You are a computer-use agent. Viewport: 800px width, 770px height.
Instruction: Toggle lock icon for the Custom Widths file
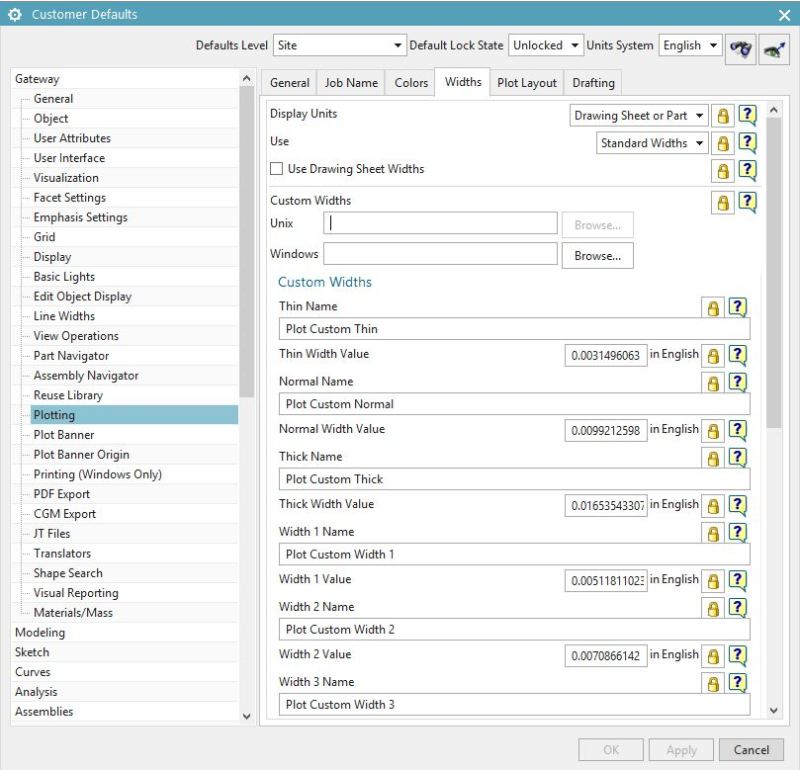(723, 203)
